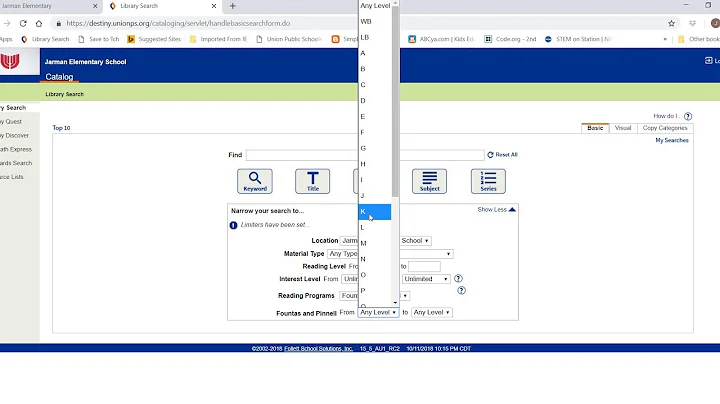Open Resource Lists in sidebar

pos(11,177)
